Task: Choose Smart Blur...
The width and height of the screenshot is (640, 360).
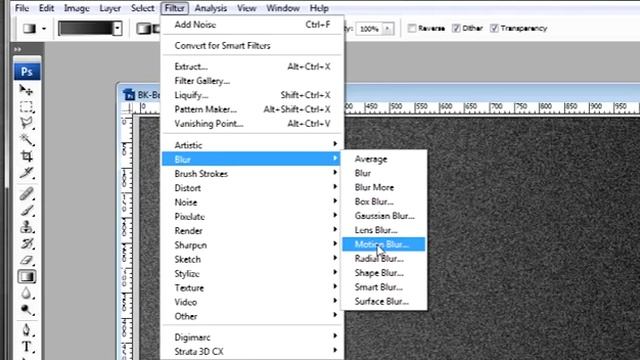Action: pyautogui.click(x=384, y=287)
